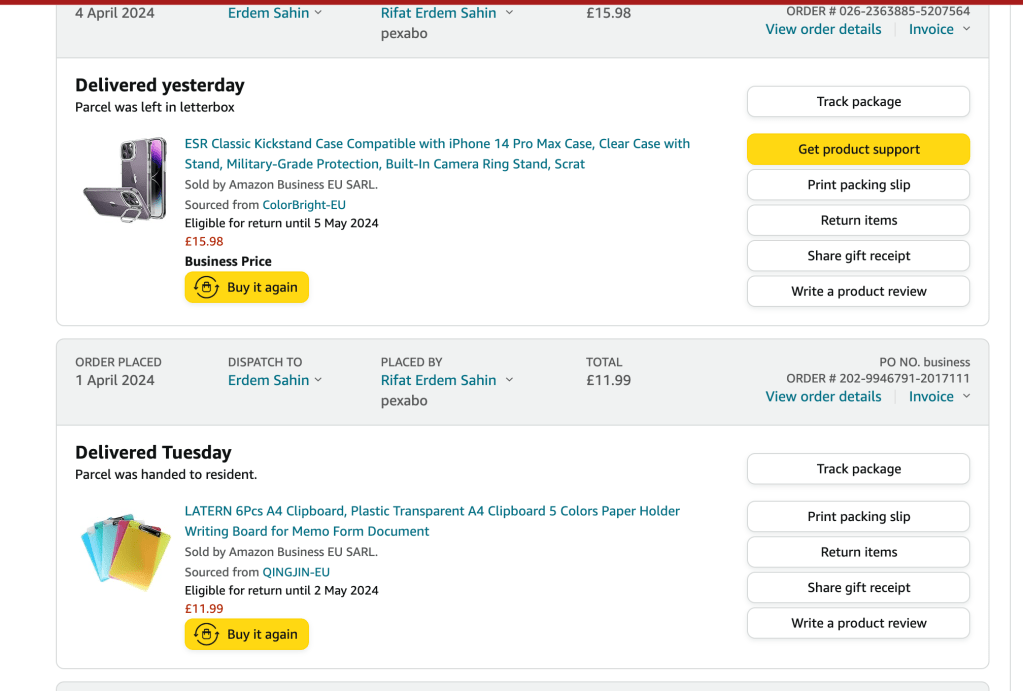Viewport: 1023px width, 691px height.
Task: Click Track package for the clipboard order
Action: click(x=858, y=469)
